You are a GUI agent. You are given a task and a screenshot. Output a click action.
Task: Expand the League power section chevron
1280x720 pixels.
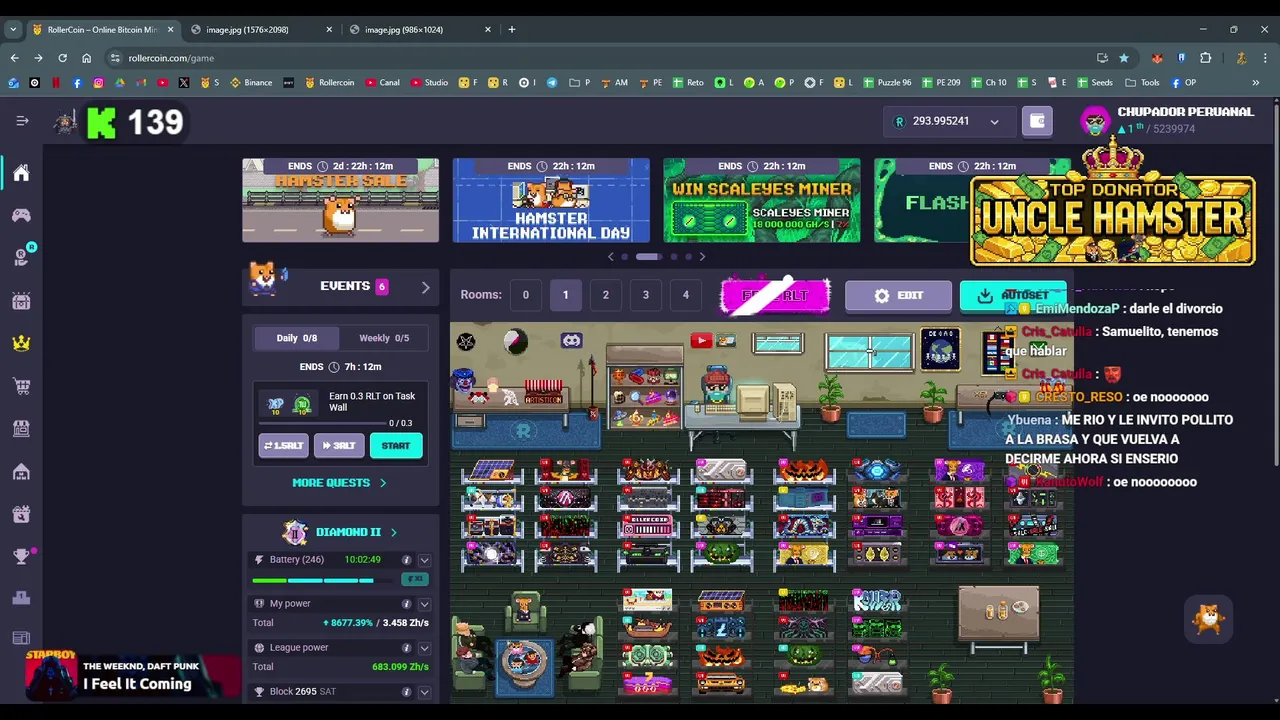coord(424,648)
